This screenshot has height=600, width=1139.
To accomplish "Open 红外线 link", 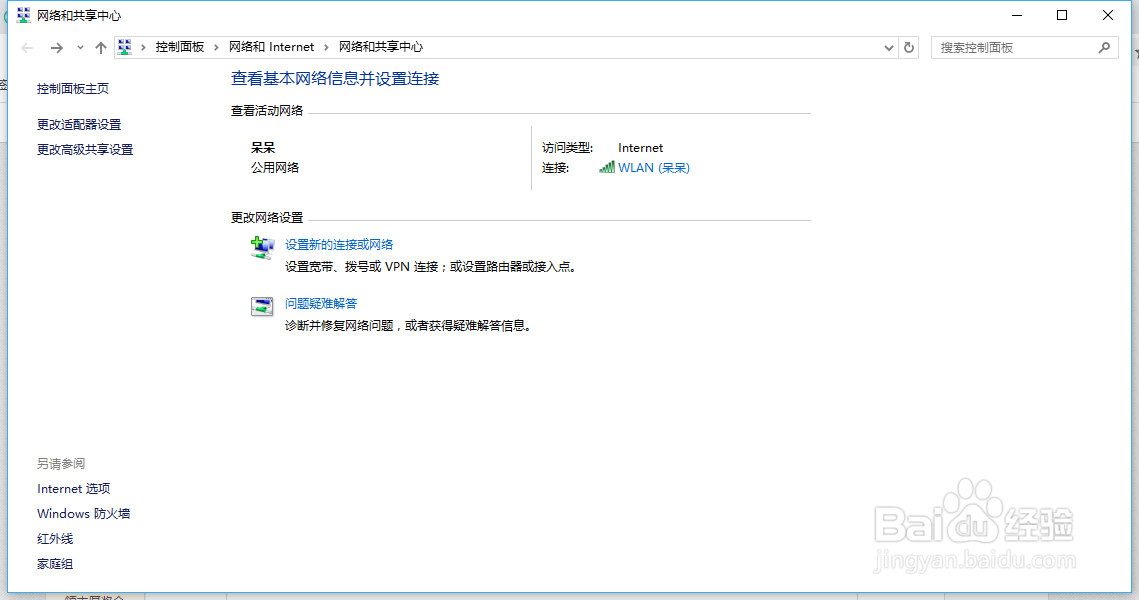I will [55, 539].
